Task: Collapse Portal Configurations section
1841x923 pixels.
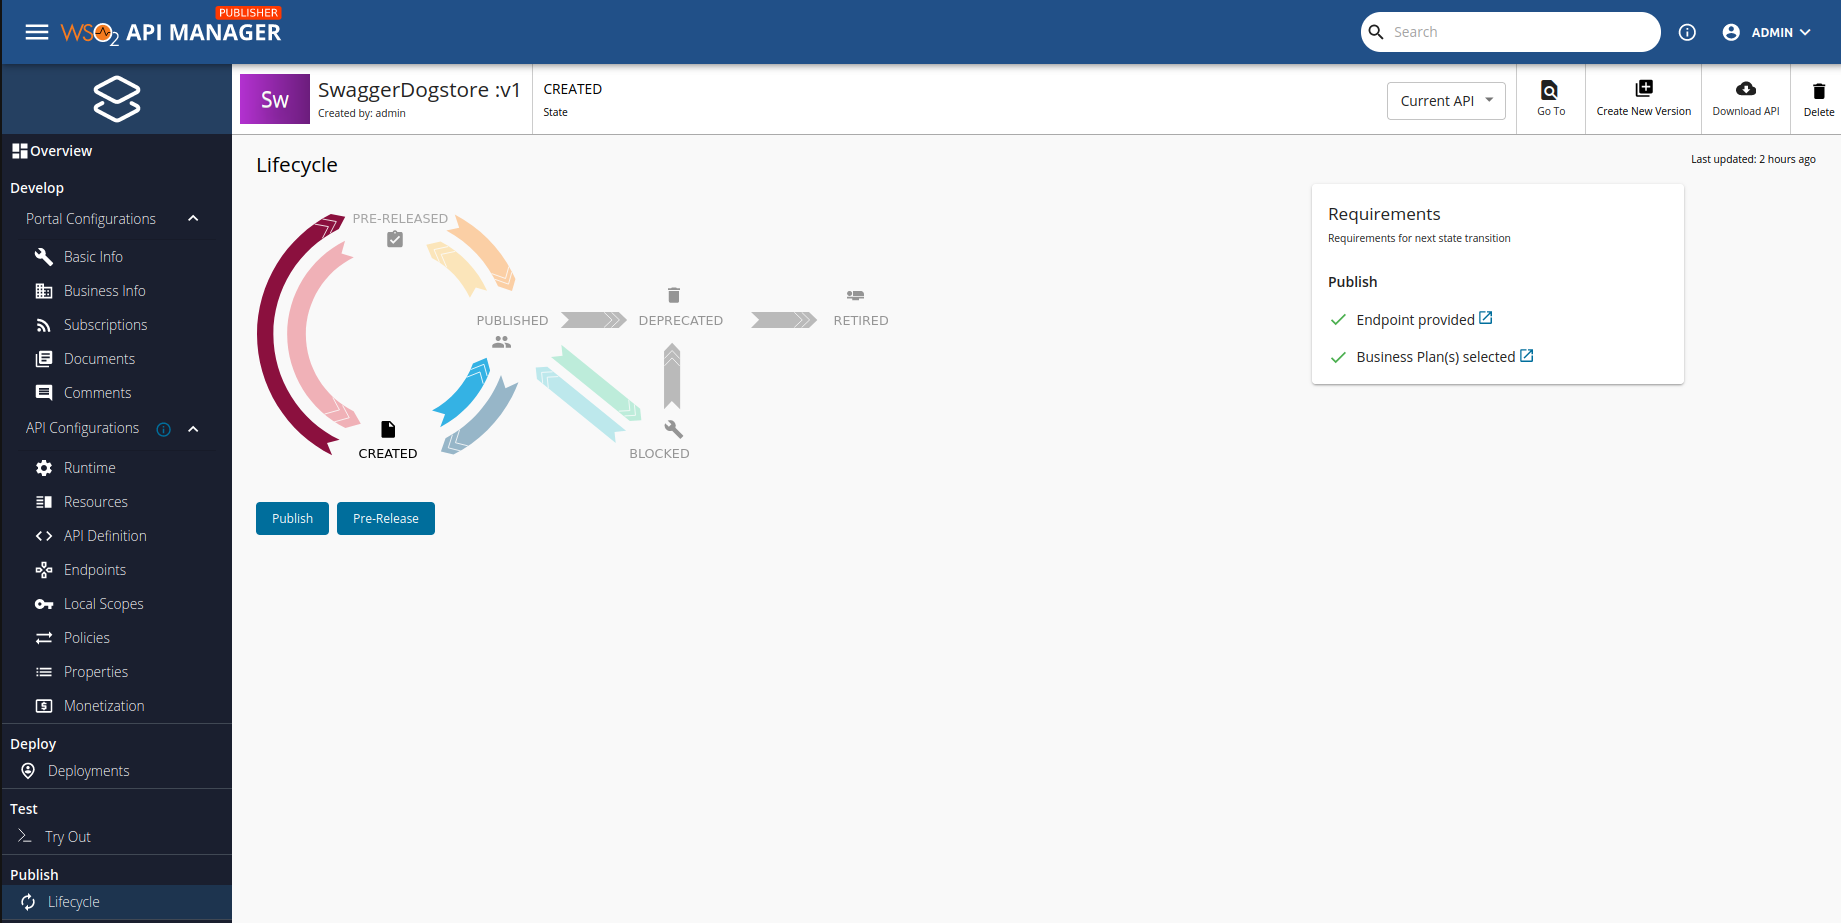Action: [193, 219]
